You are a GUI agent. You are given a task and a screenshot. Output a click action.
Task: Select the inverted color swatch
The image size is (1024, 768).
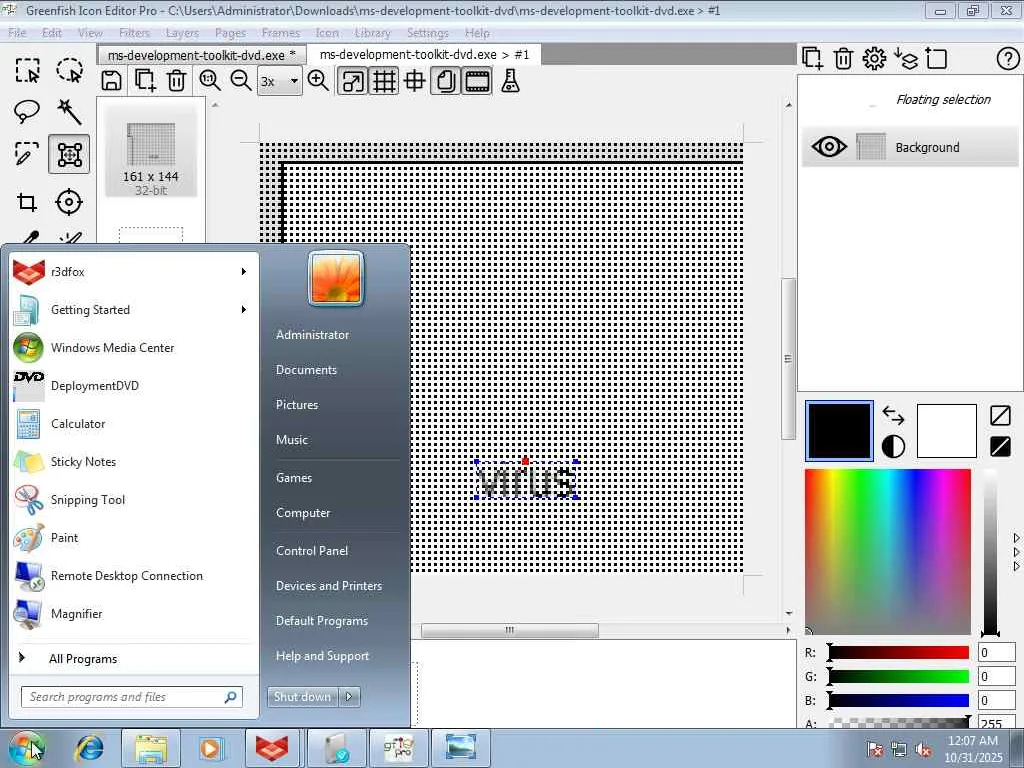point(1000,447)
